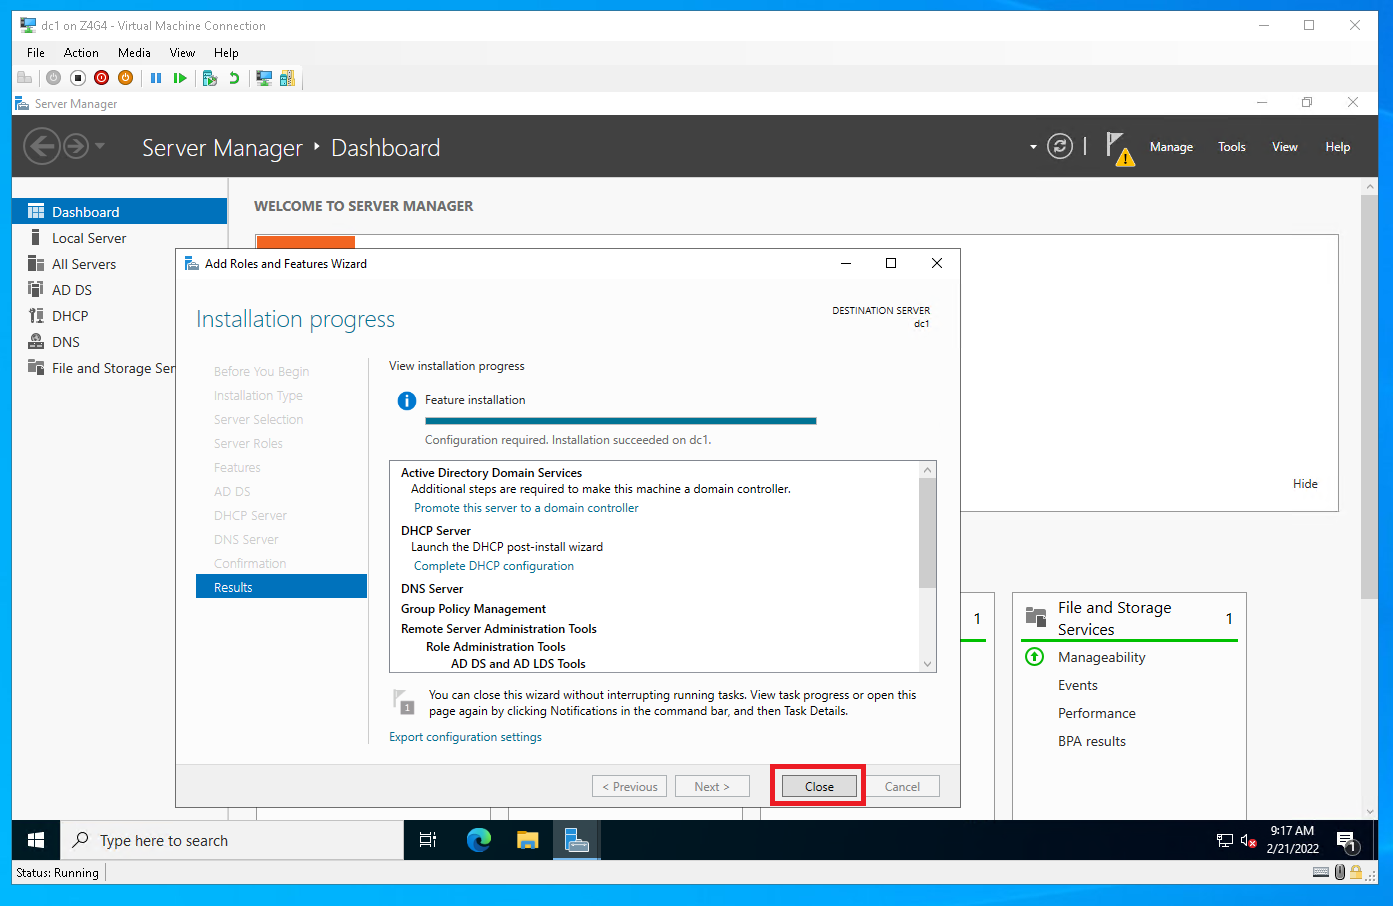
Task: Click the wizard's Cancel button
Action: (x=902, y=786)
